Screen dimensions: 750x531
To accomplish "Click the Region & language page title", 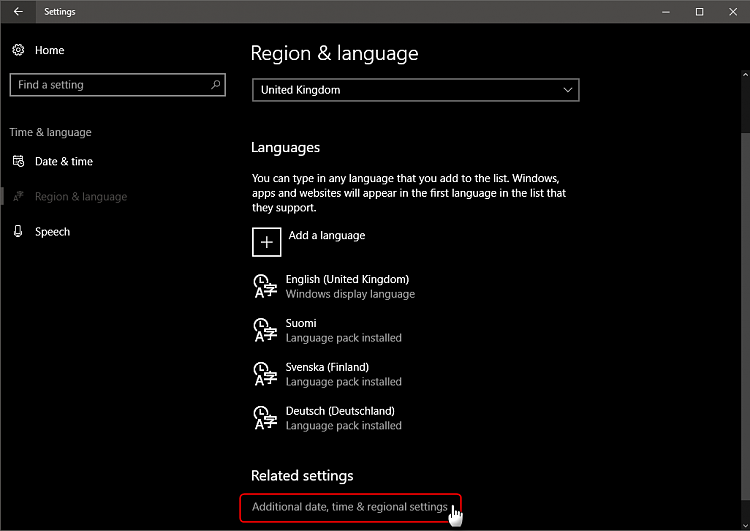I will click(334, 53).
